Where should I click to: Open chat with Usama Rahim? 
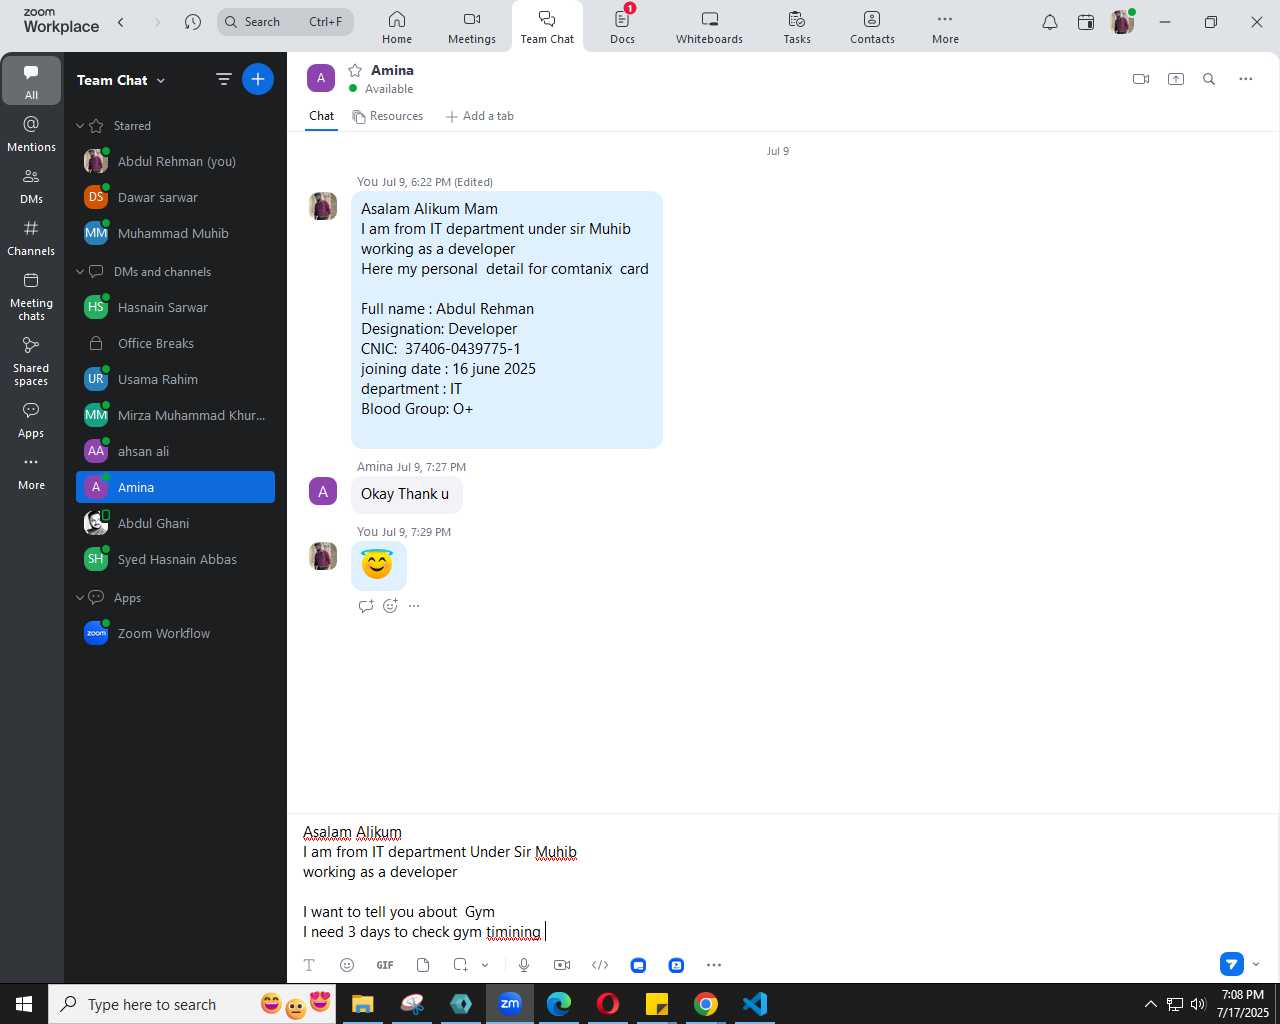(175, 379)
